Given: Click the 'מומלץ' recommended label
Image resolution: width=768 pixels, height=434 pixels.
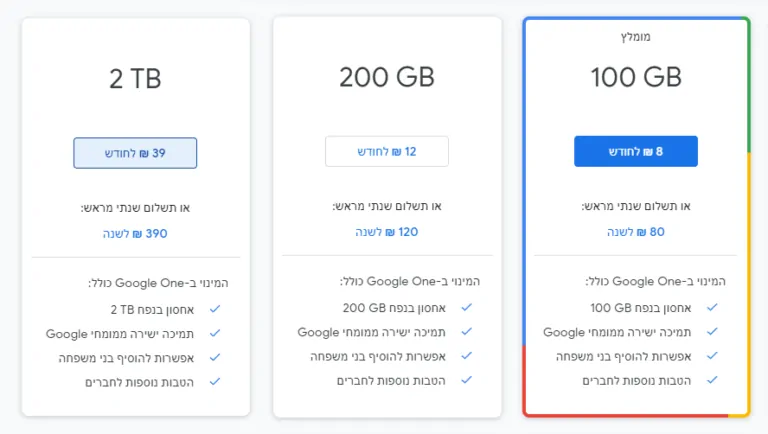Looking at the screenshot, I should (636, 37).
